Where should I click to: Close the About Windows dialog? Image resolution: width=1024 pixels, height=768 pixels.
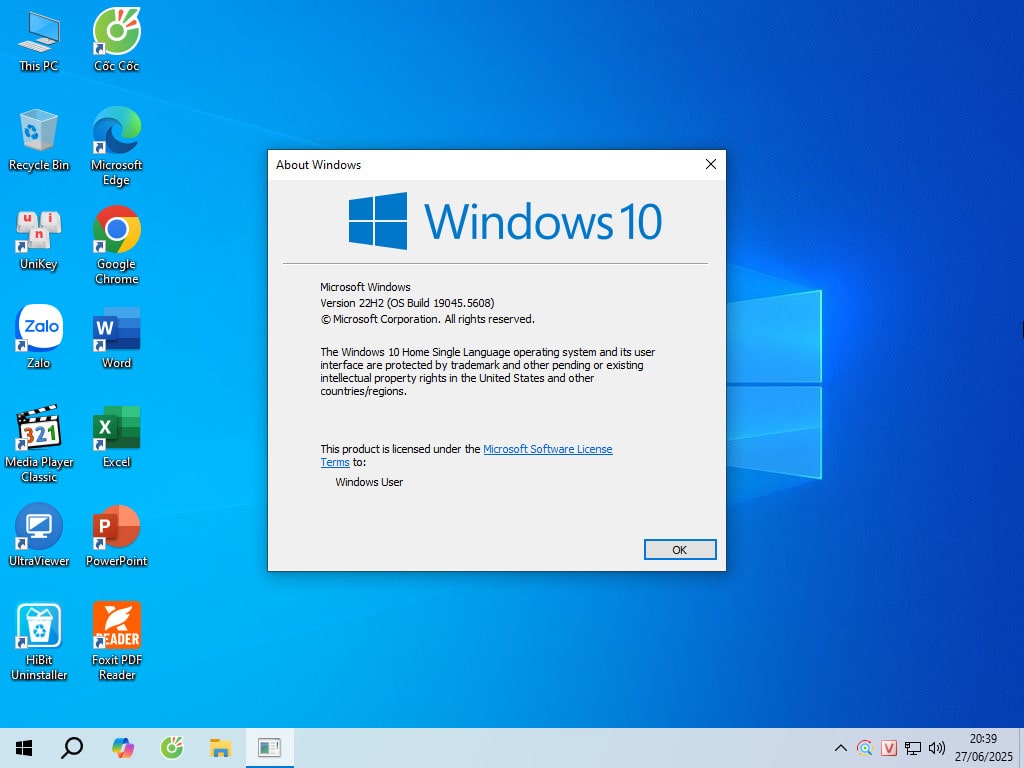click(710, 164)
